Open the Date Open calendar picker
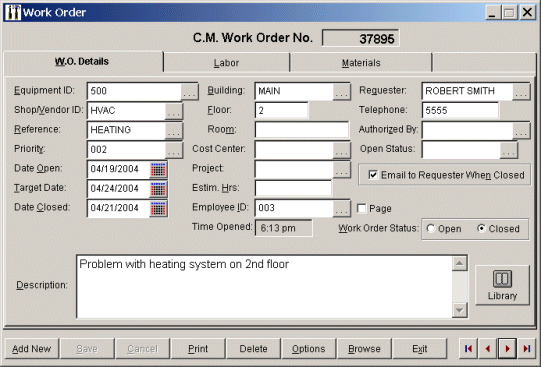 coord(158,169)
